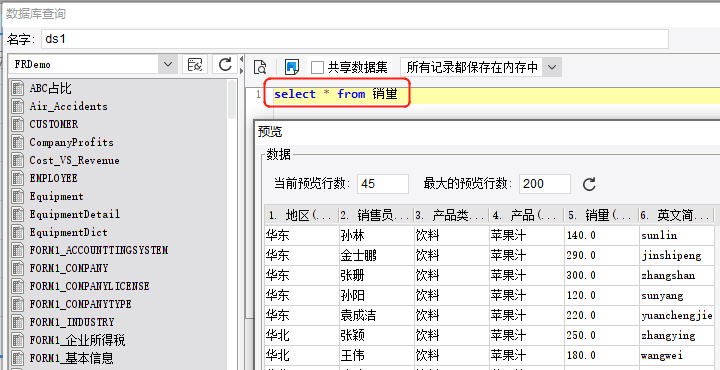This screenshot has width=720, height=370.
Task: Click the cell wangwei in preview
Action: pyautogui.click(x=677, y=355)
